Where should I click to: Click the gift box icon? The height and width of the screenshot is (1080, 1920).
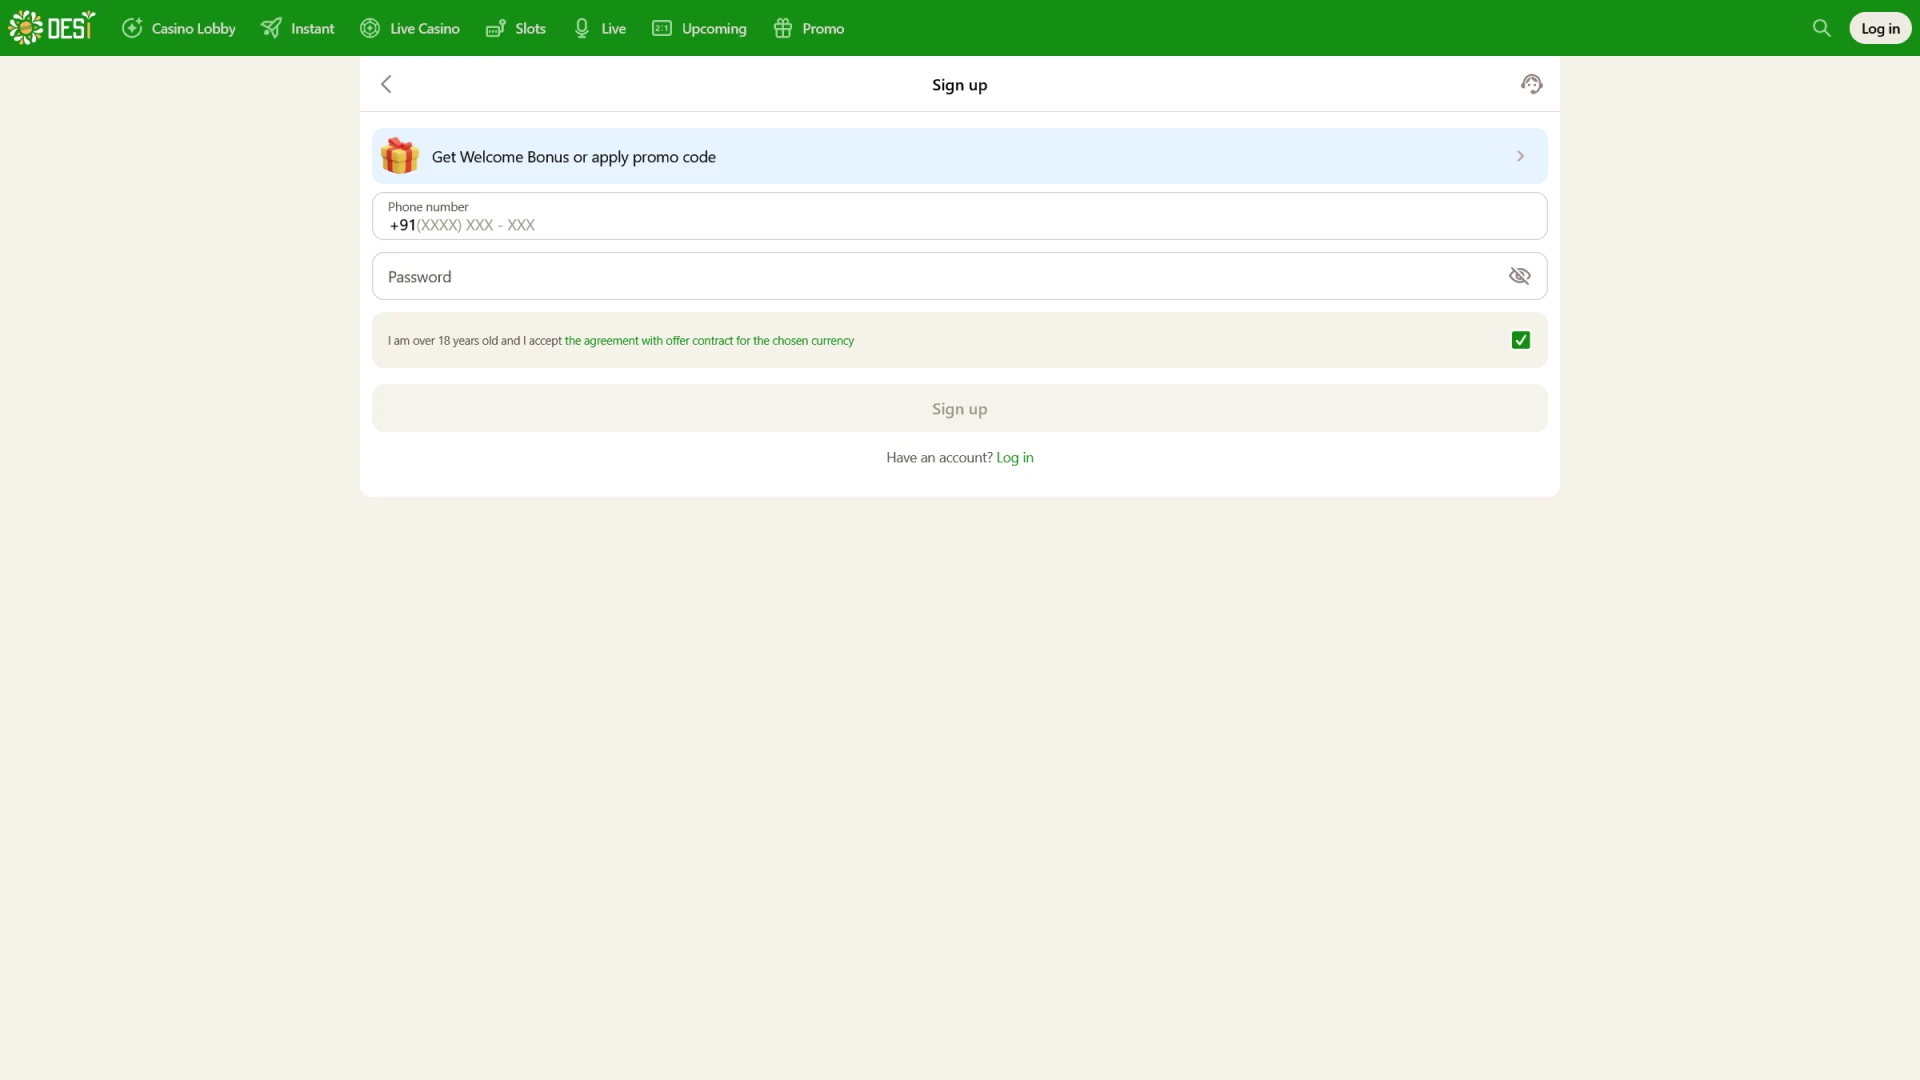(400, 156)
